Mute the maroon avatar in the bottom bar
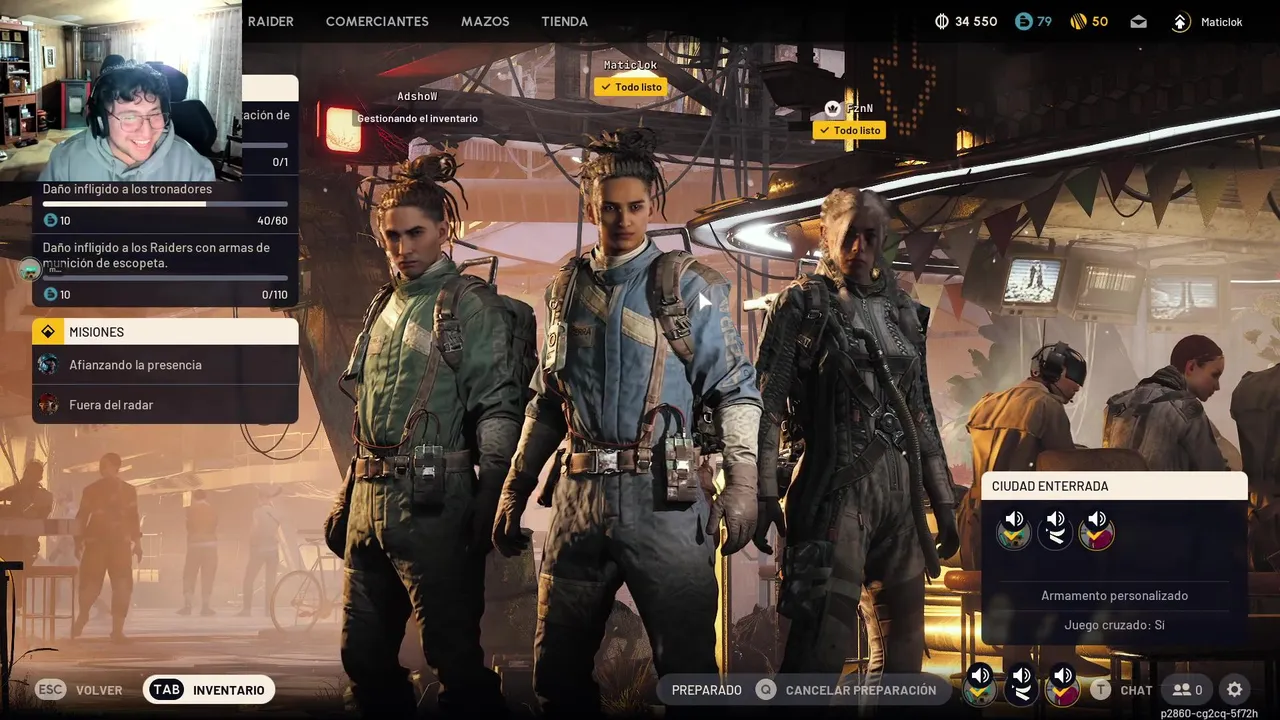This screenshot has height=720, width=1280. (x=1063, y=685)
